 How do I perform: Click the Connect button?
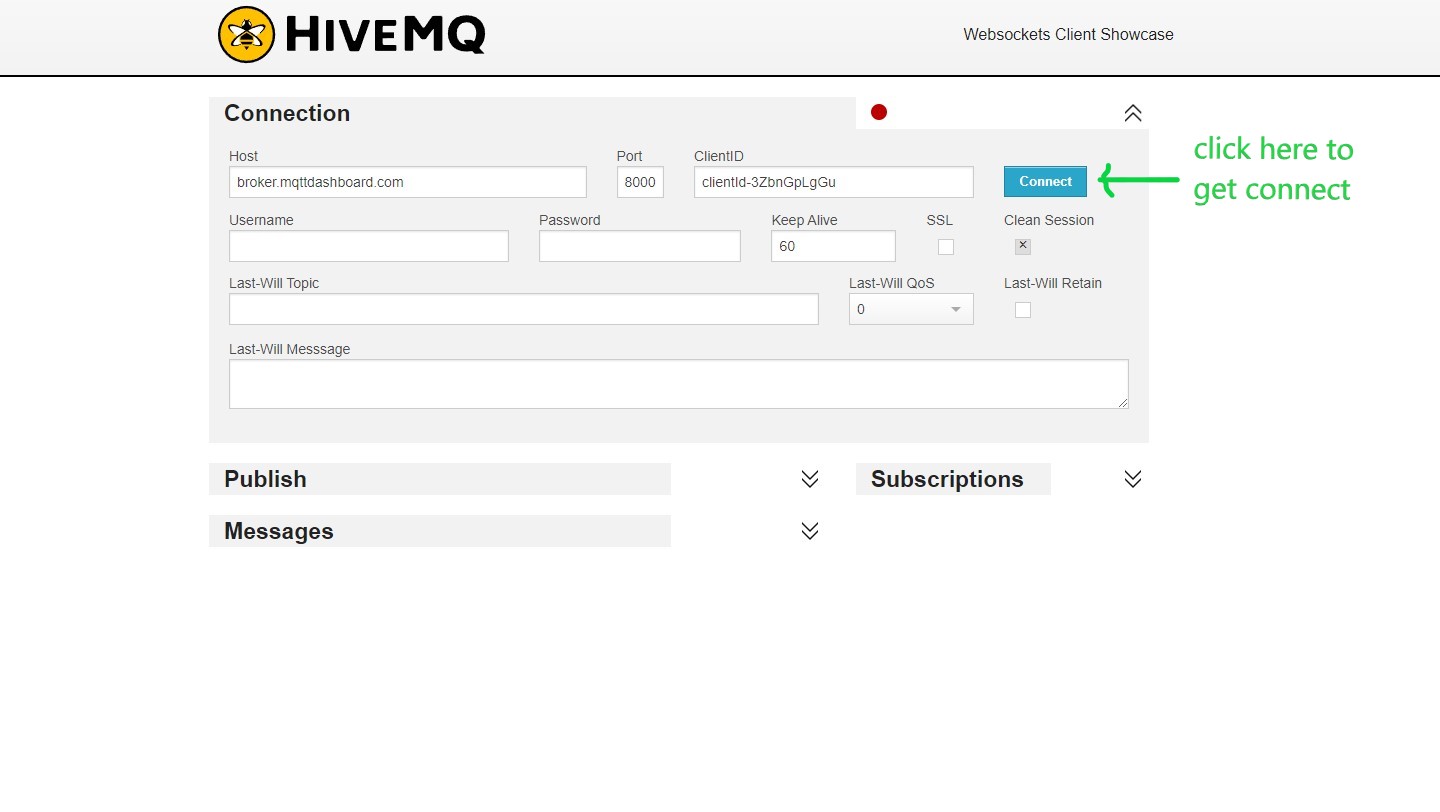click(x=1045, y=181)
